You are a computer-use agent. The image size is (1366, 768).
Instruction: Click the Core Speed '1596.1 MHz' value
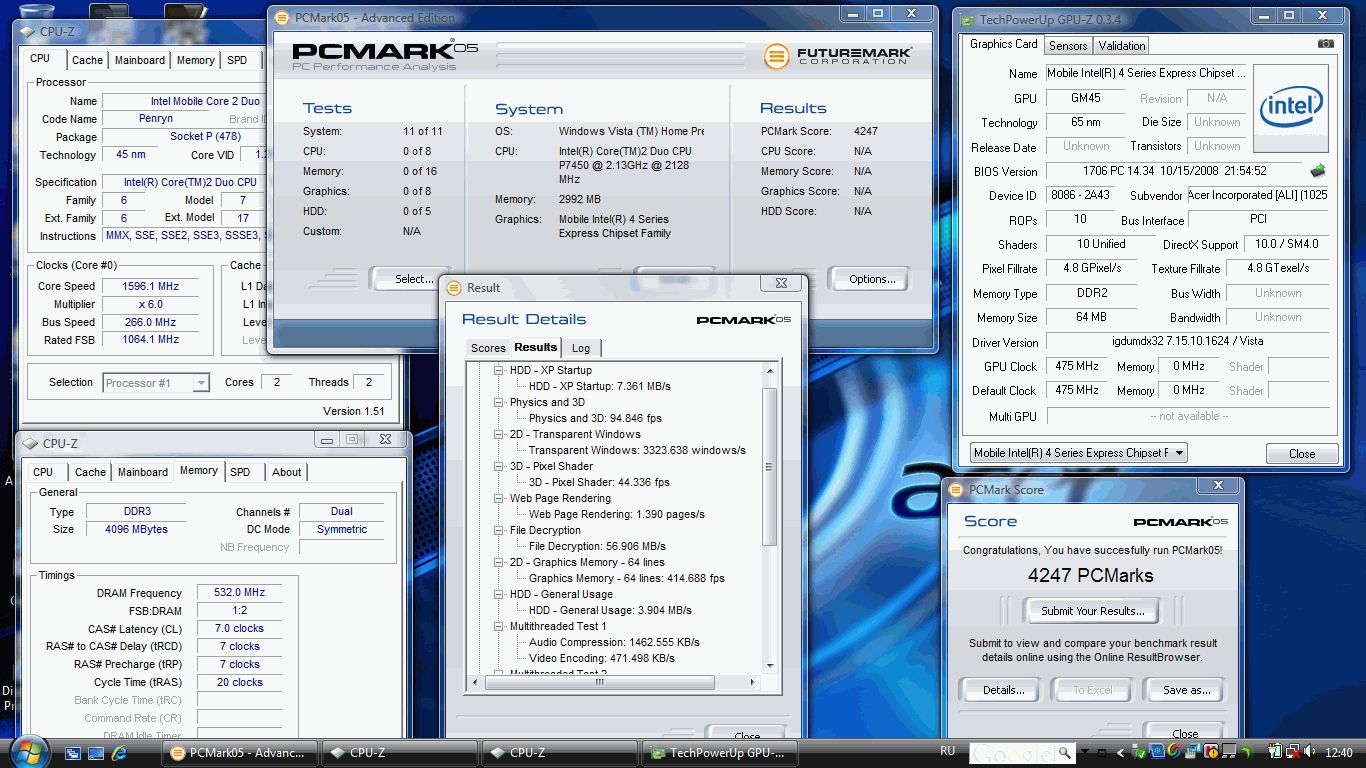tap(149, 286)
